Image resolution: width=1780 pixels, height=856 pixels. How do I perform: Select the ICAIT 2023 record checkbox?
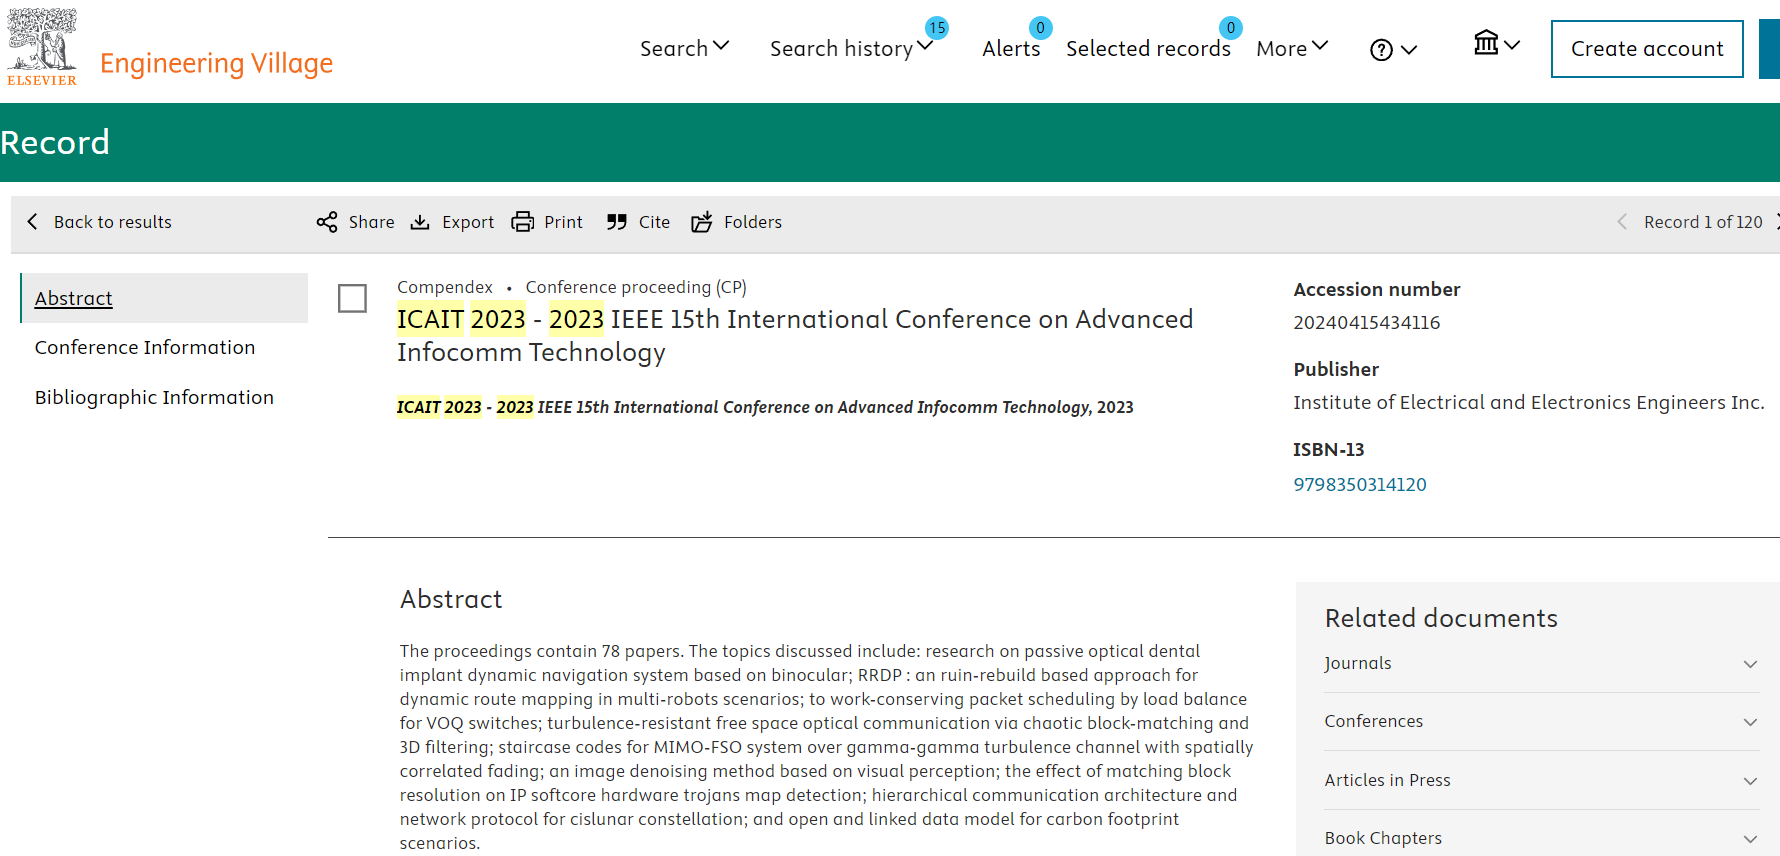coord(352,298)
